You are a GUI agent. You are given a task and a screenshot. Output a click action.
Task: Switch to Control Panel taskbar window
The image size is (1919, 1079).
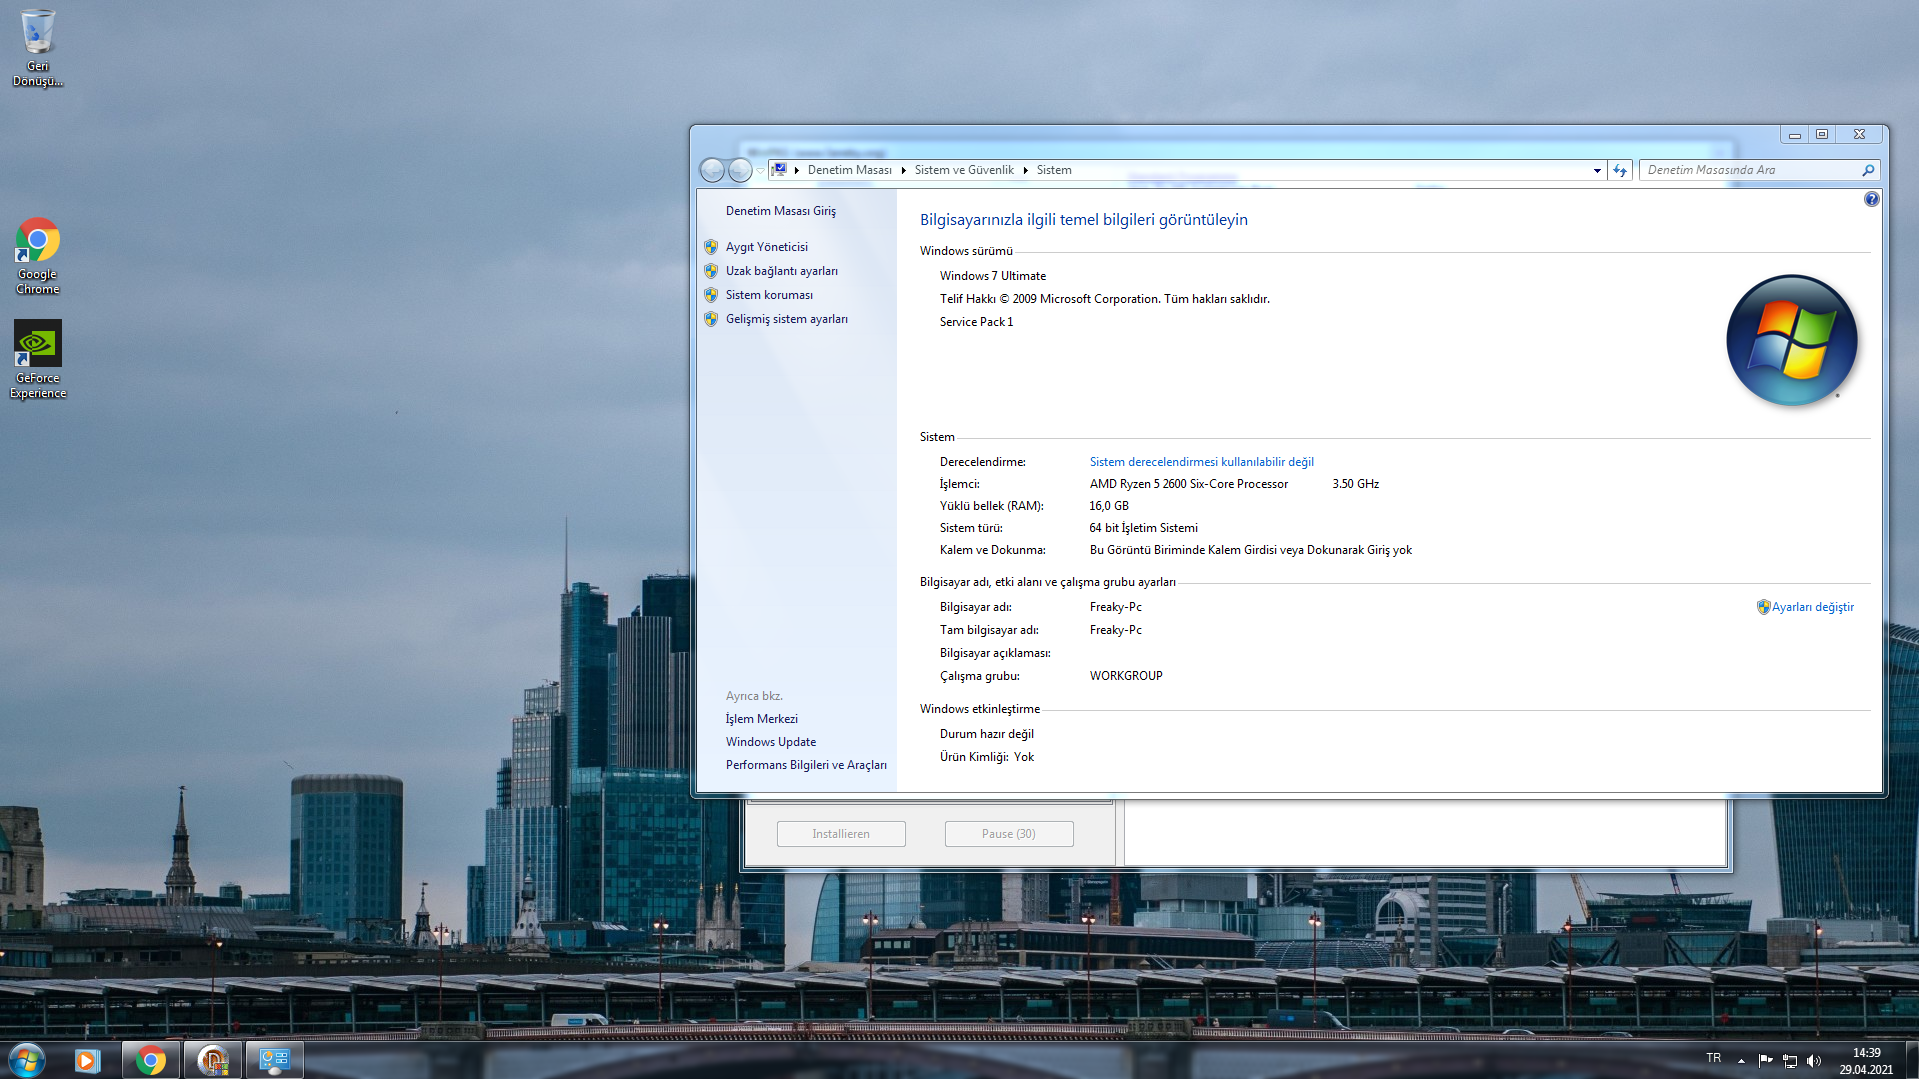(275, 1060)
